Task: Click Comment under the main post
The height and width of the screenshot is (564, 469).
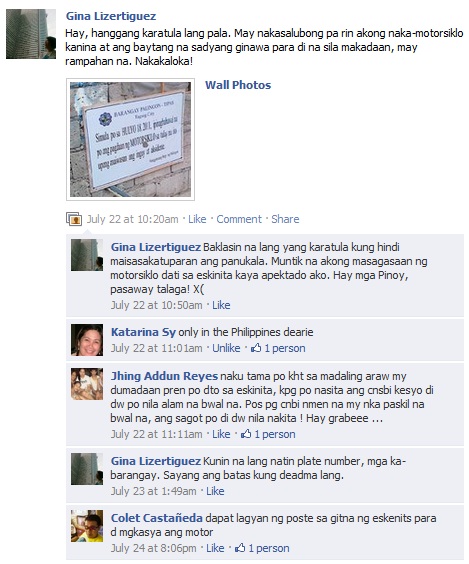Action: (239, 219)
